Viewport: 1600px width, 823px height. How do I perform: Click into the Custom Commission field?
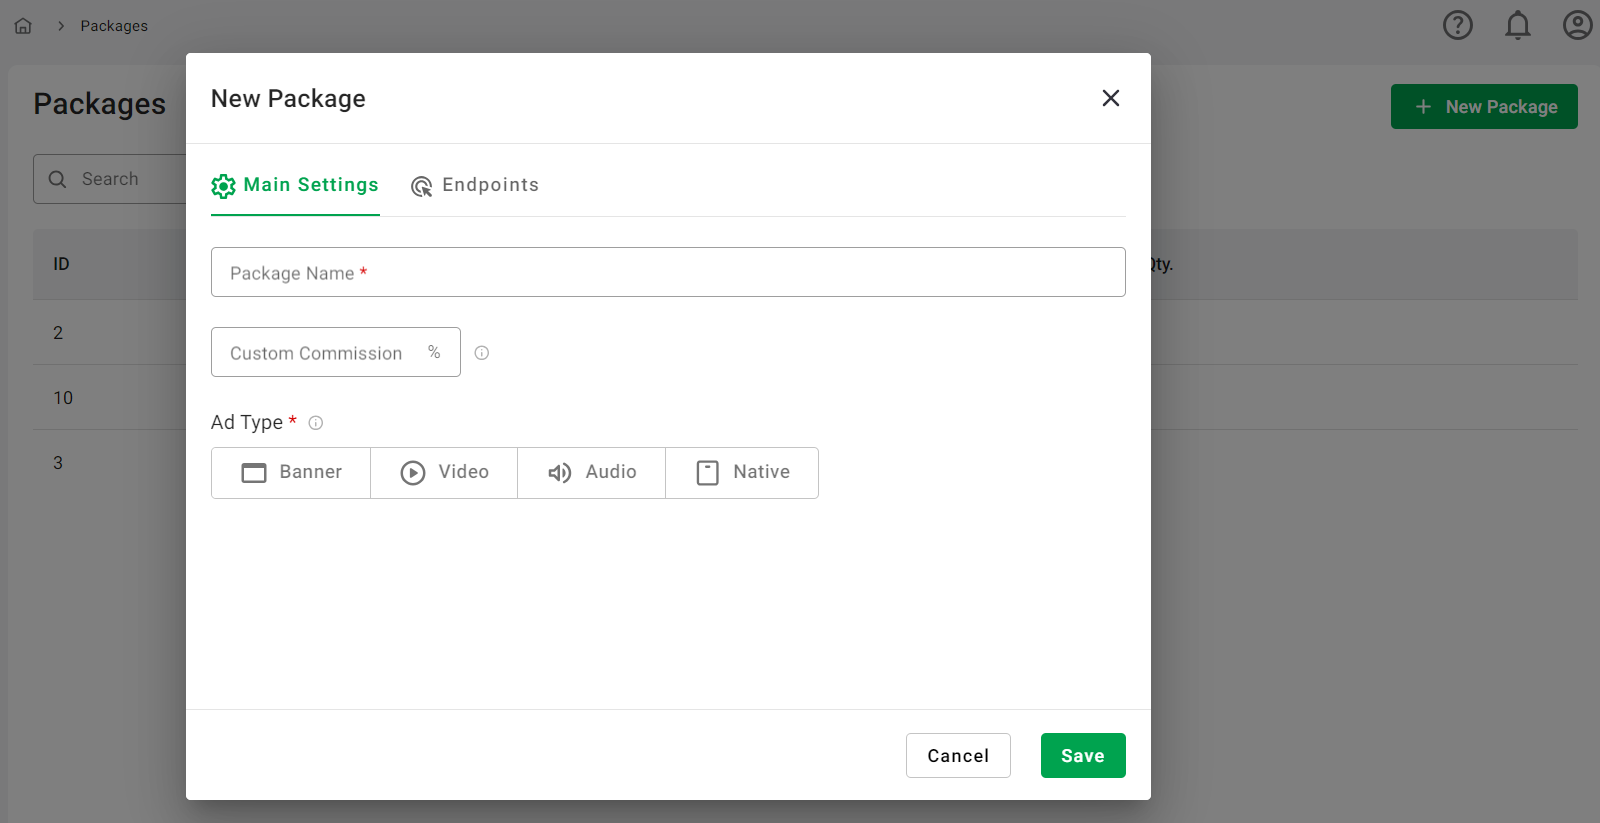(320, 353)
